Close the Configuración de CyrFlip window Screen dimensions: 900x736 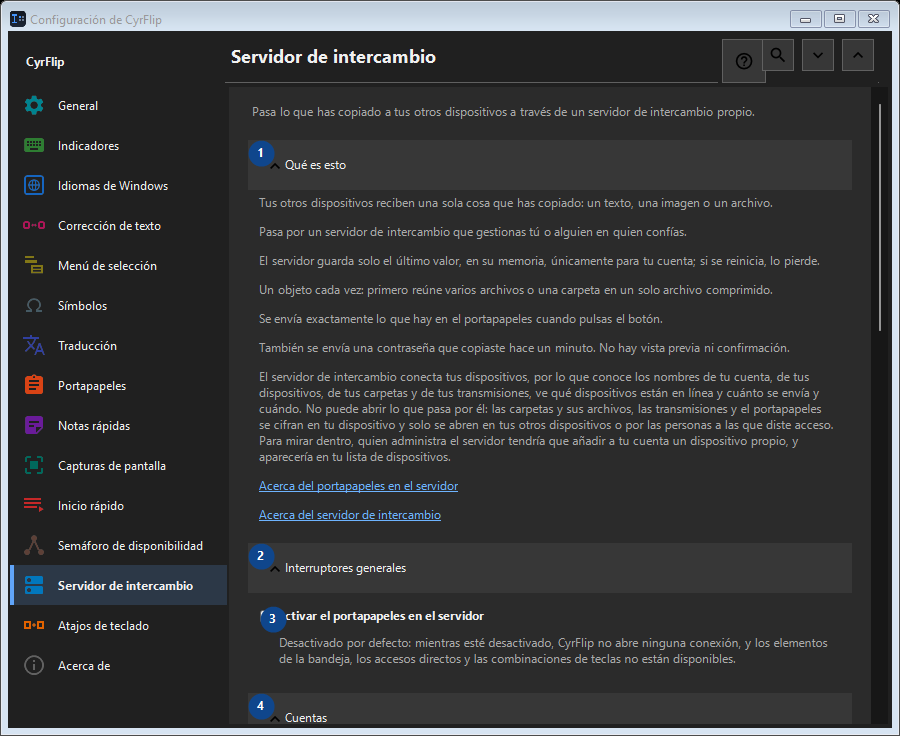click(x=874, y=19)
